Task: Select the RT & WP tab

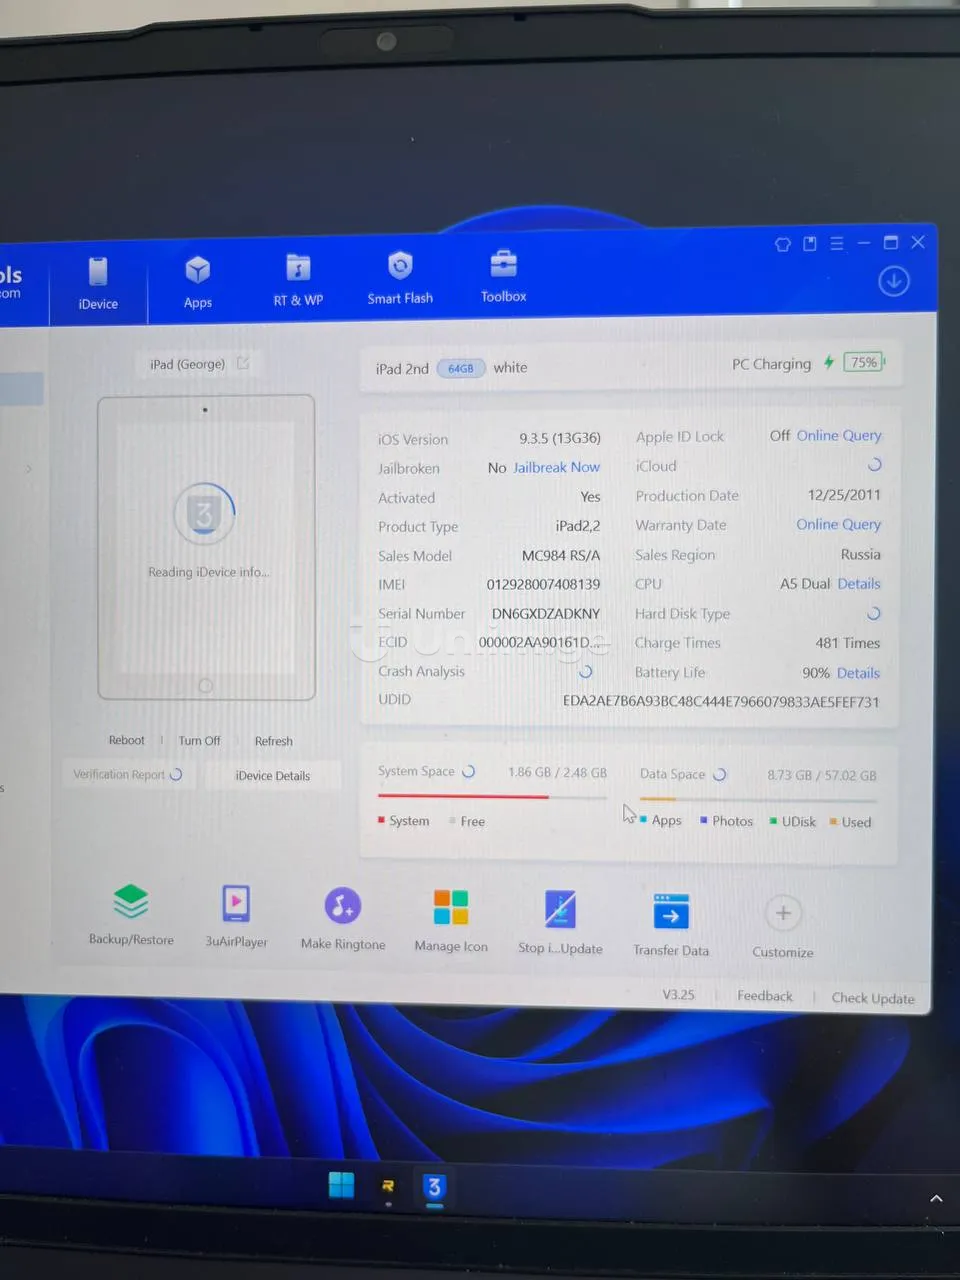Action: (x=298, y=279)
